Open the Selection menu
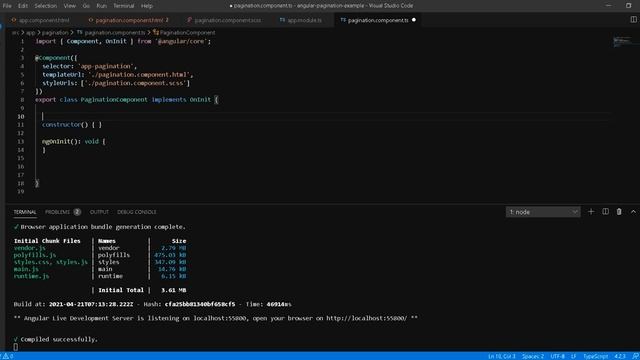The image size is (640, 360). (45, 6)
